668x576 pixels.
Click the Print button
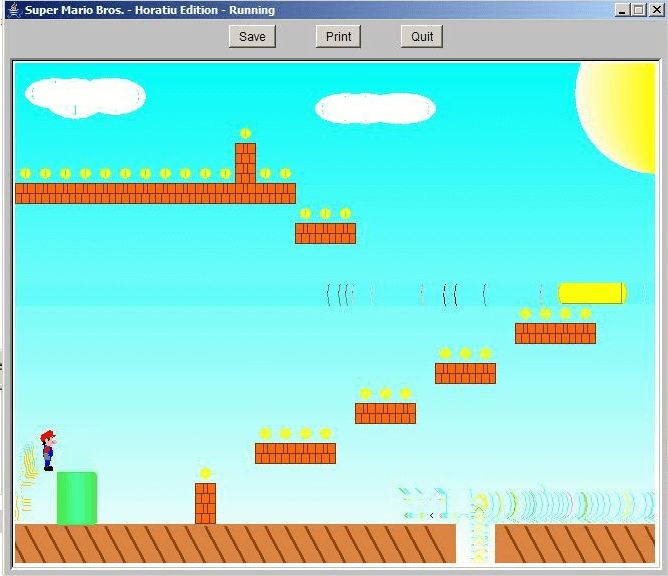(x=338, y=37)
